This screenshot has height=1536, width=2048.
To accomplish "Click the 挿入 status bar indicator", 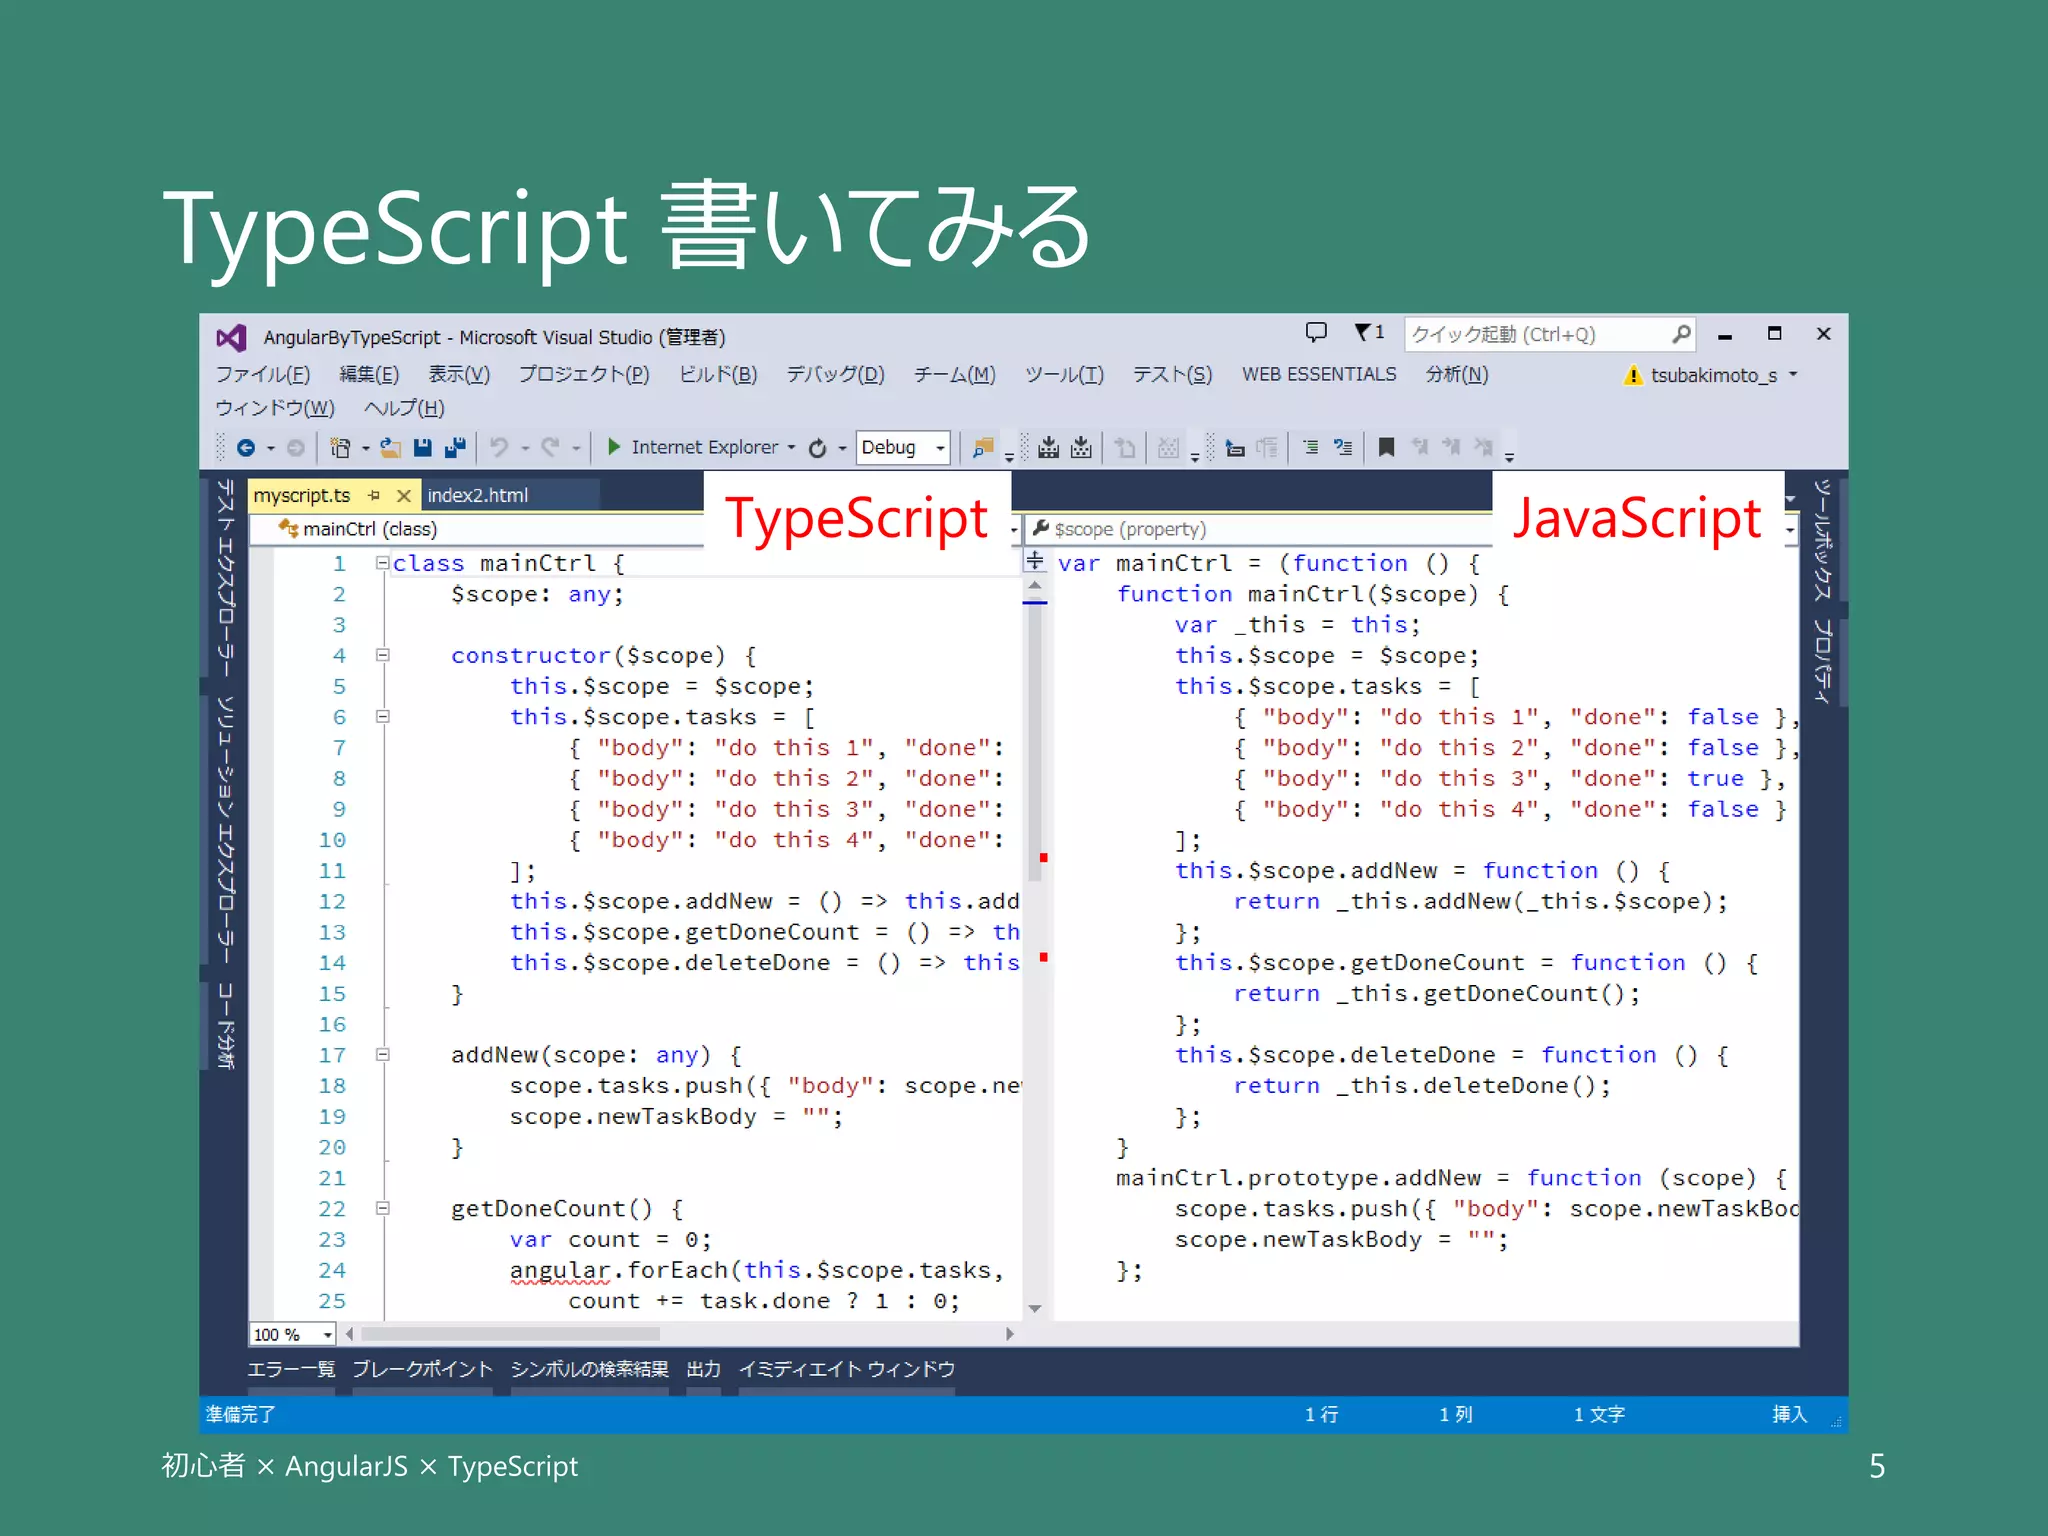I will tap(1789, 1415).
